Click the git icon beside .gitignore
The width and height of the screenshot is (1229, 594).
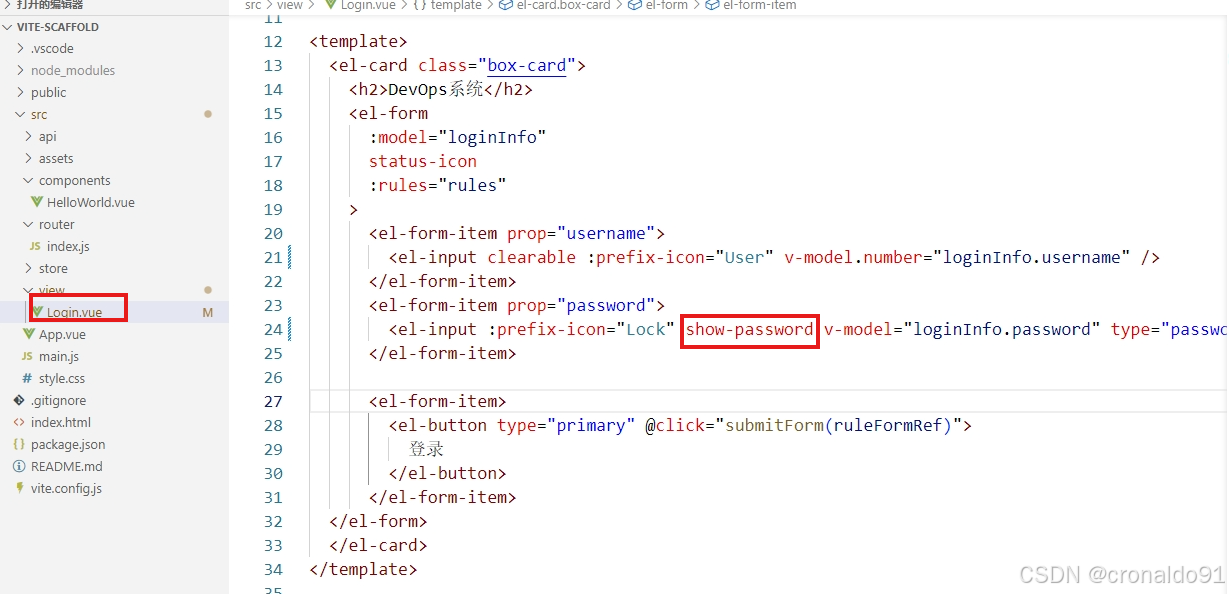(19, 400)
